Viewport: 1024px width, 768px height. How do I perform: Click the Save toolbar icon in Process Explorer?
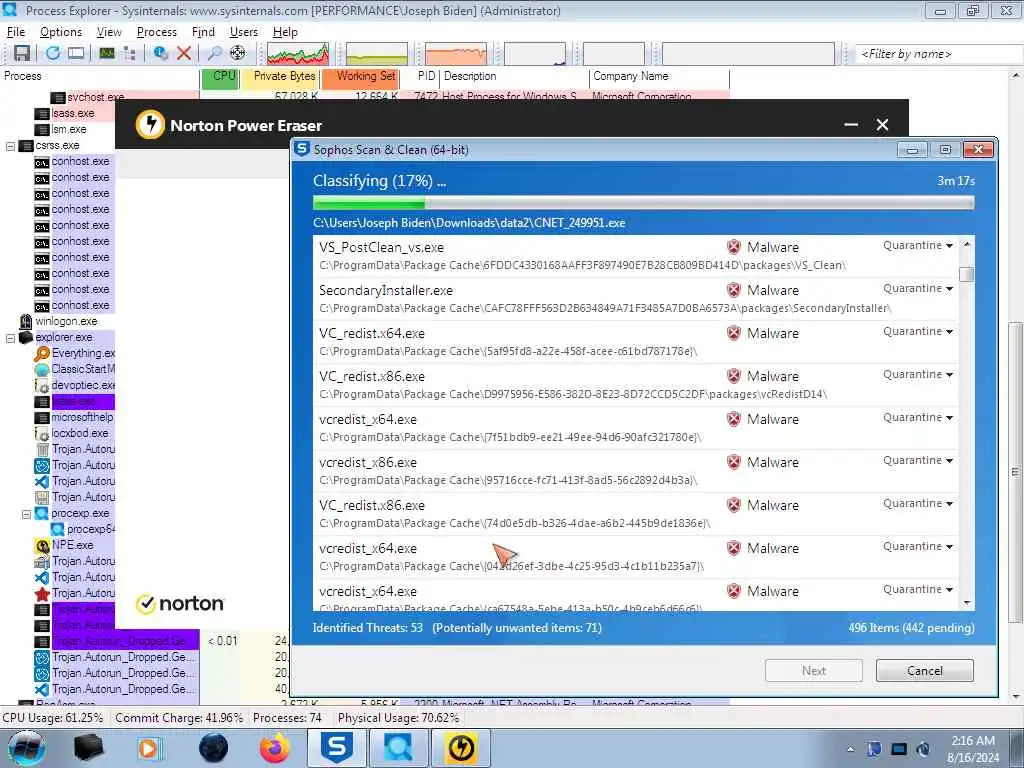pos(22,54)
